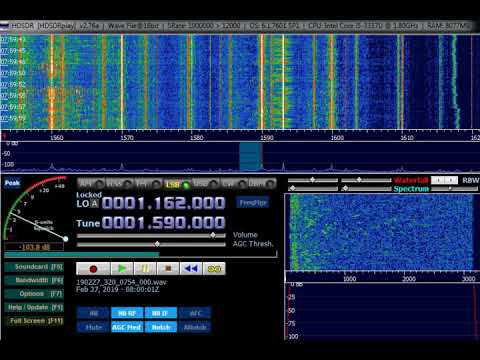Click the left Spectrum slider handle

(292, 189)
